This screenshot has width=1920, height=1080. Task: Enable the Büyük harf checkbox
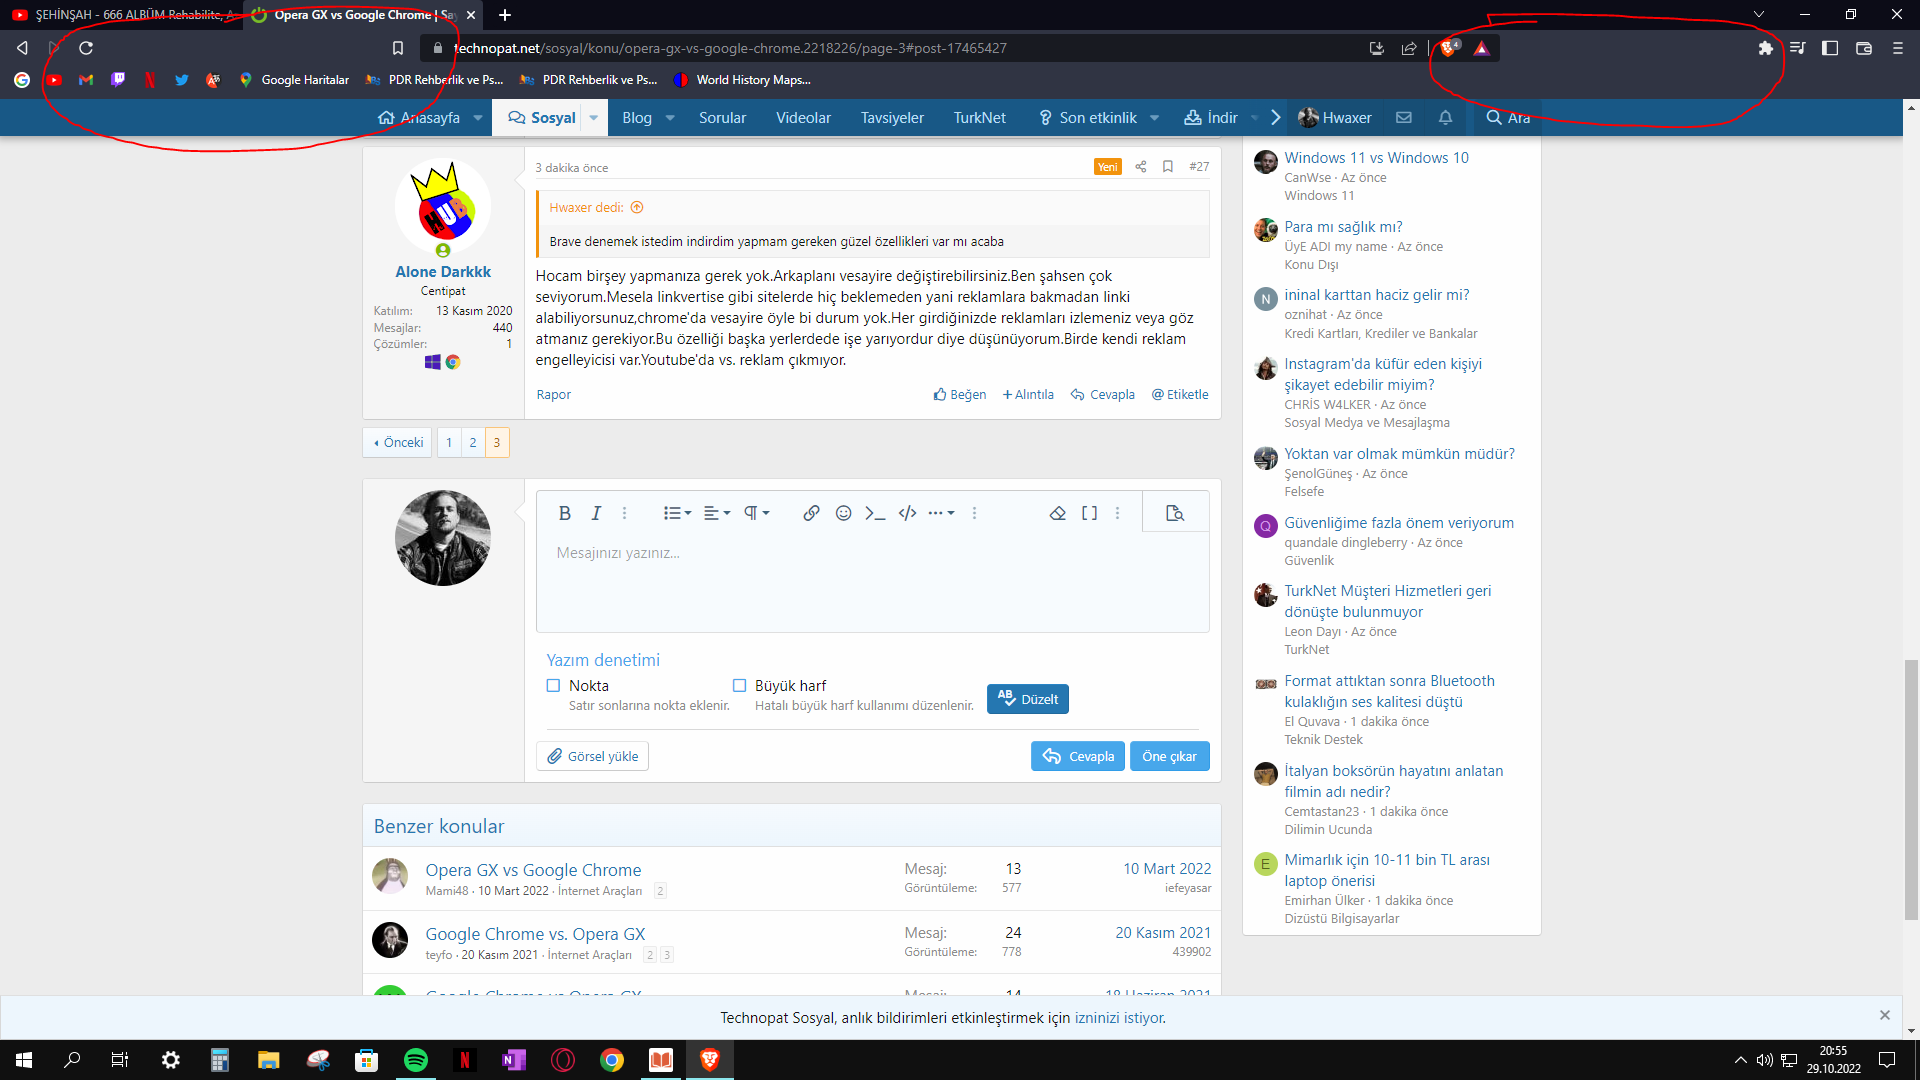(x=739, y=686)
